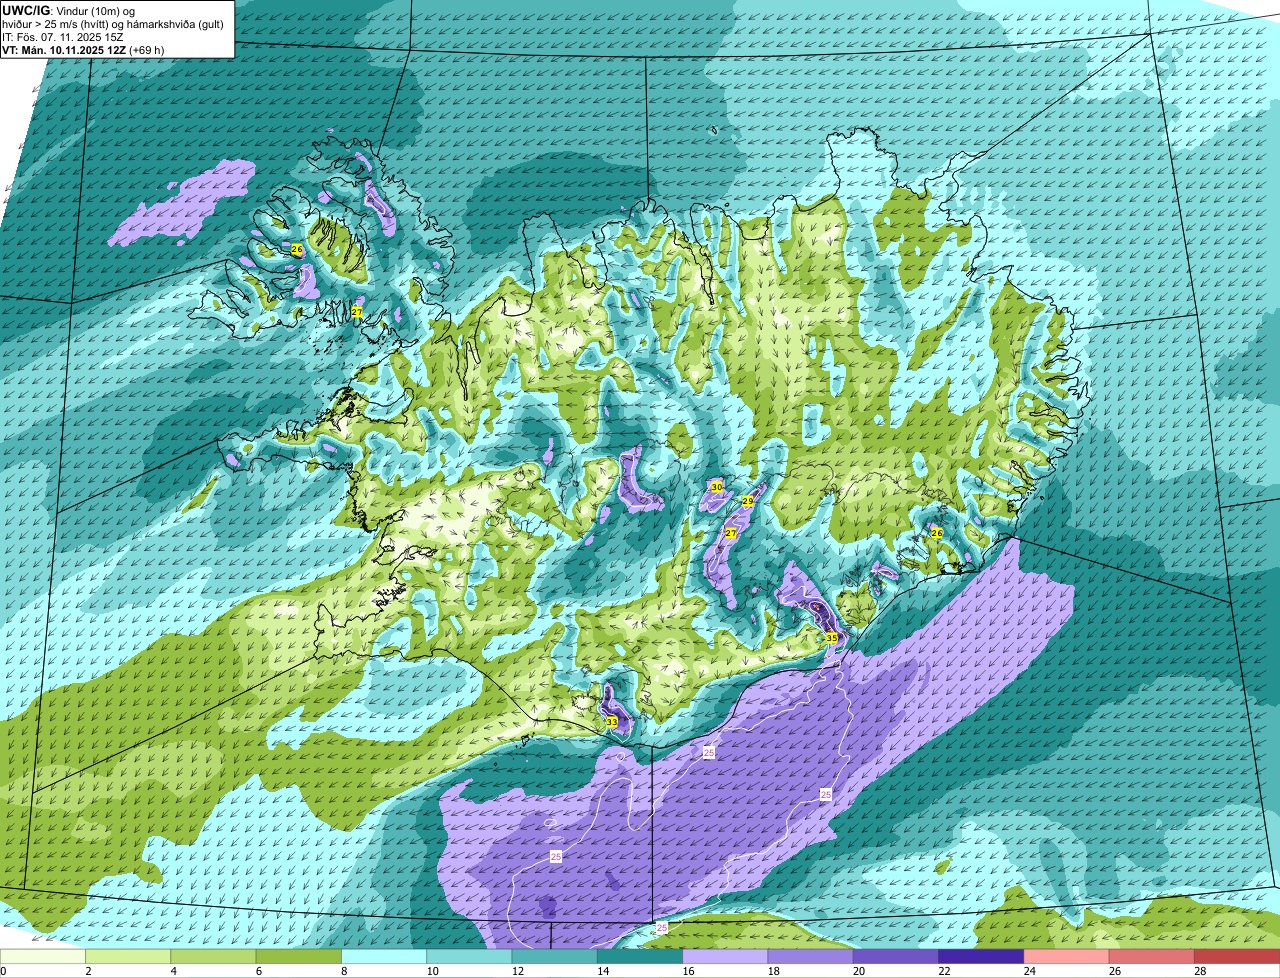
Task: Pick the 6–8 m/s green legend swatch
Action: 298,956
